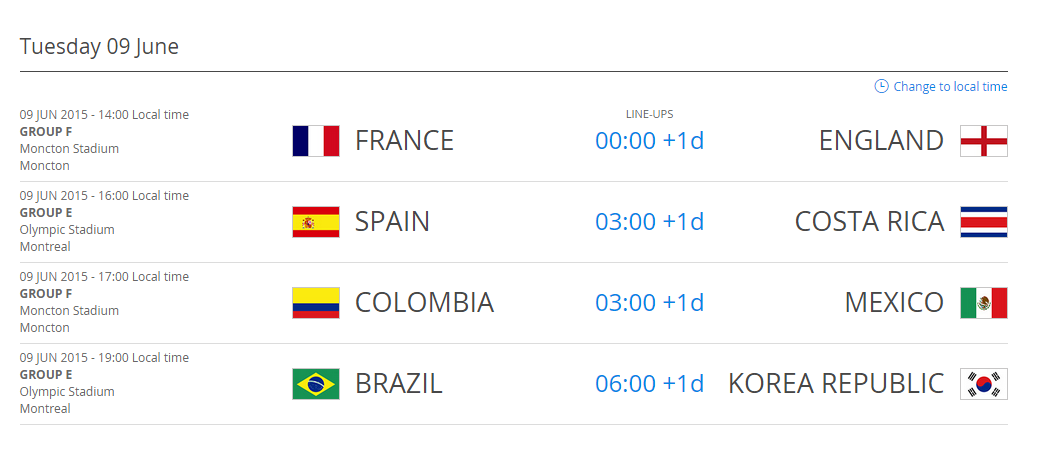The height and width of the screenshot is (454, 1042).
Task: Click the England flag icon
Action: tap(983, 141)
